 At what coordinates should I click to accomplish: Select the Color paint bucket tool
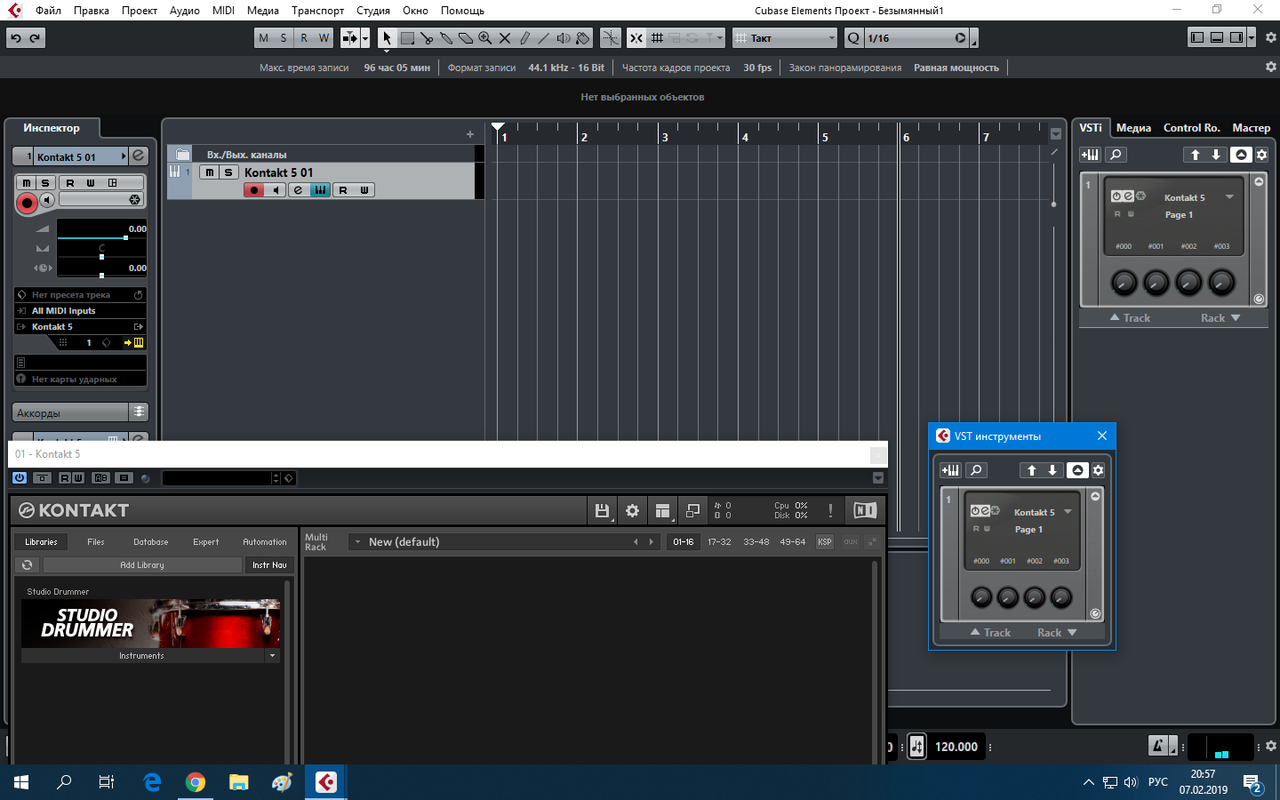[x=582, y=38]
